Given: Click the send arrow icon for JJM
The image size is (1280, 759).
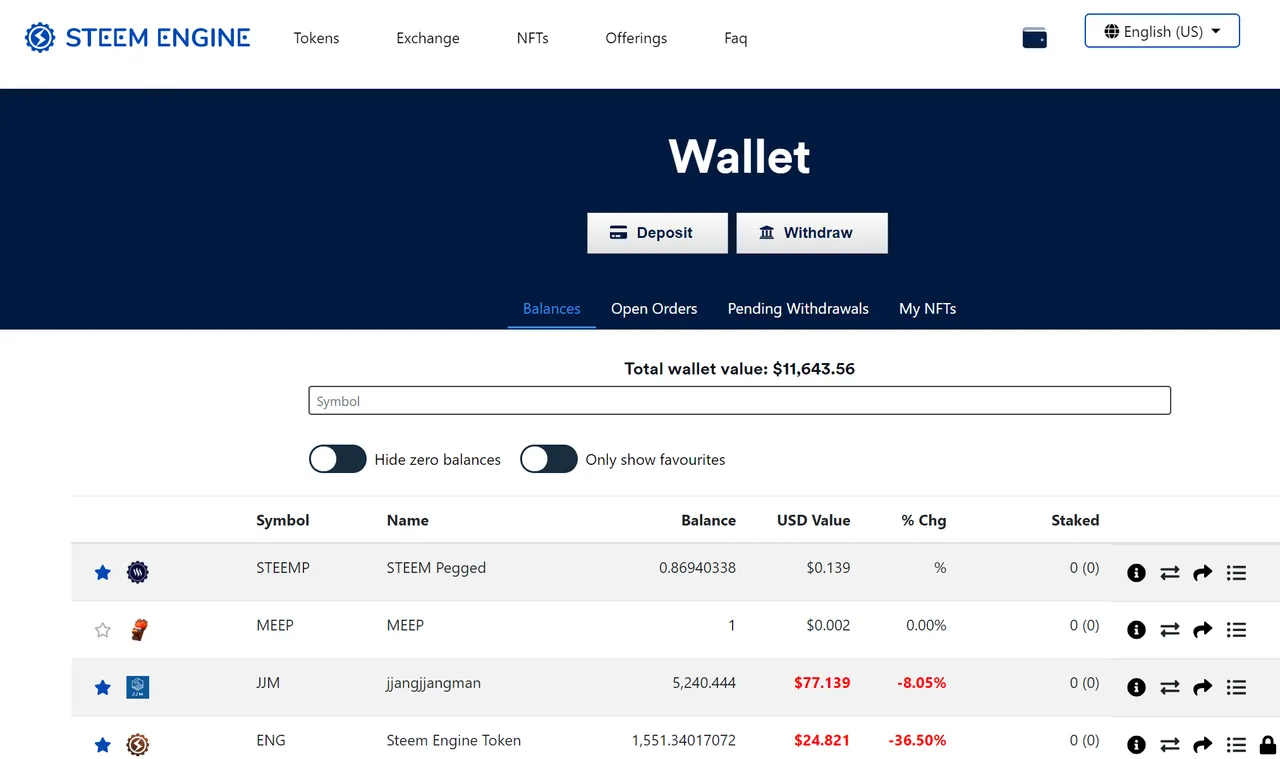Looking at the screenshot, I should tap(1203, 688).
